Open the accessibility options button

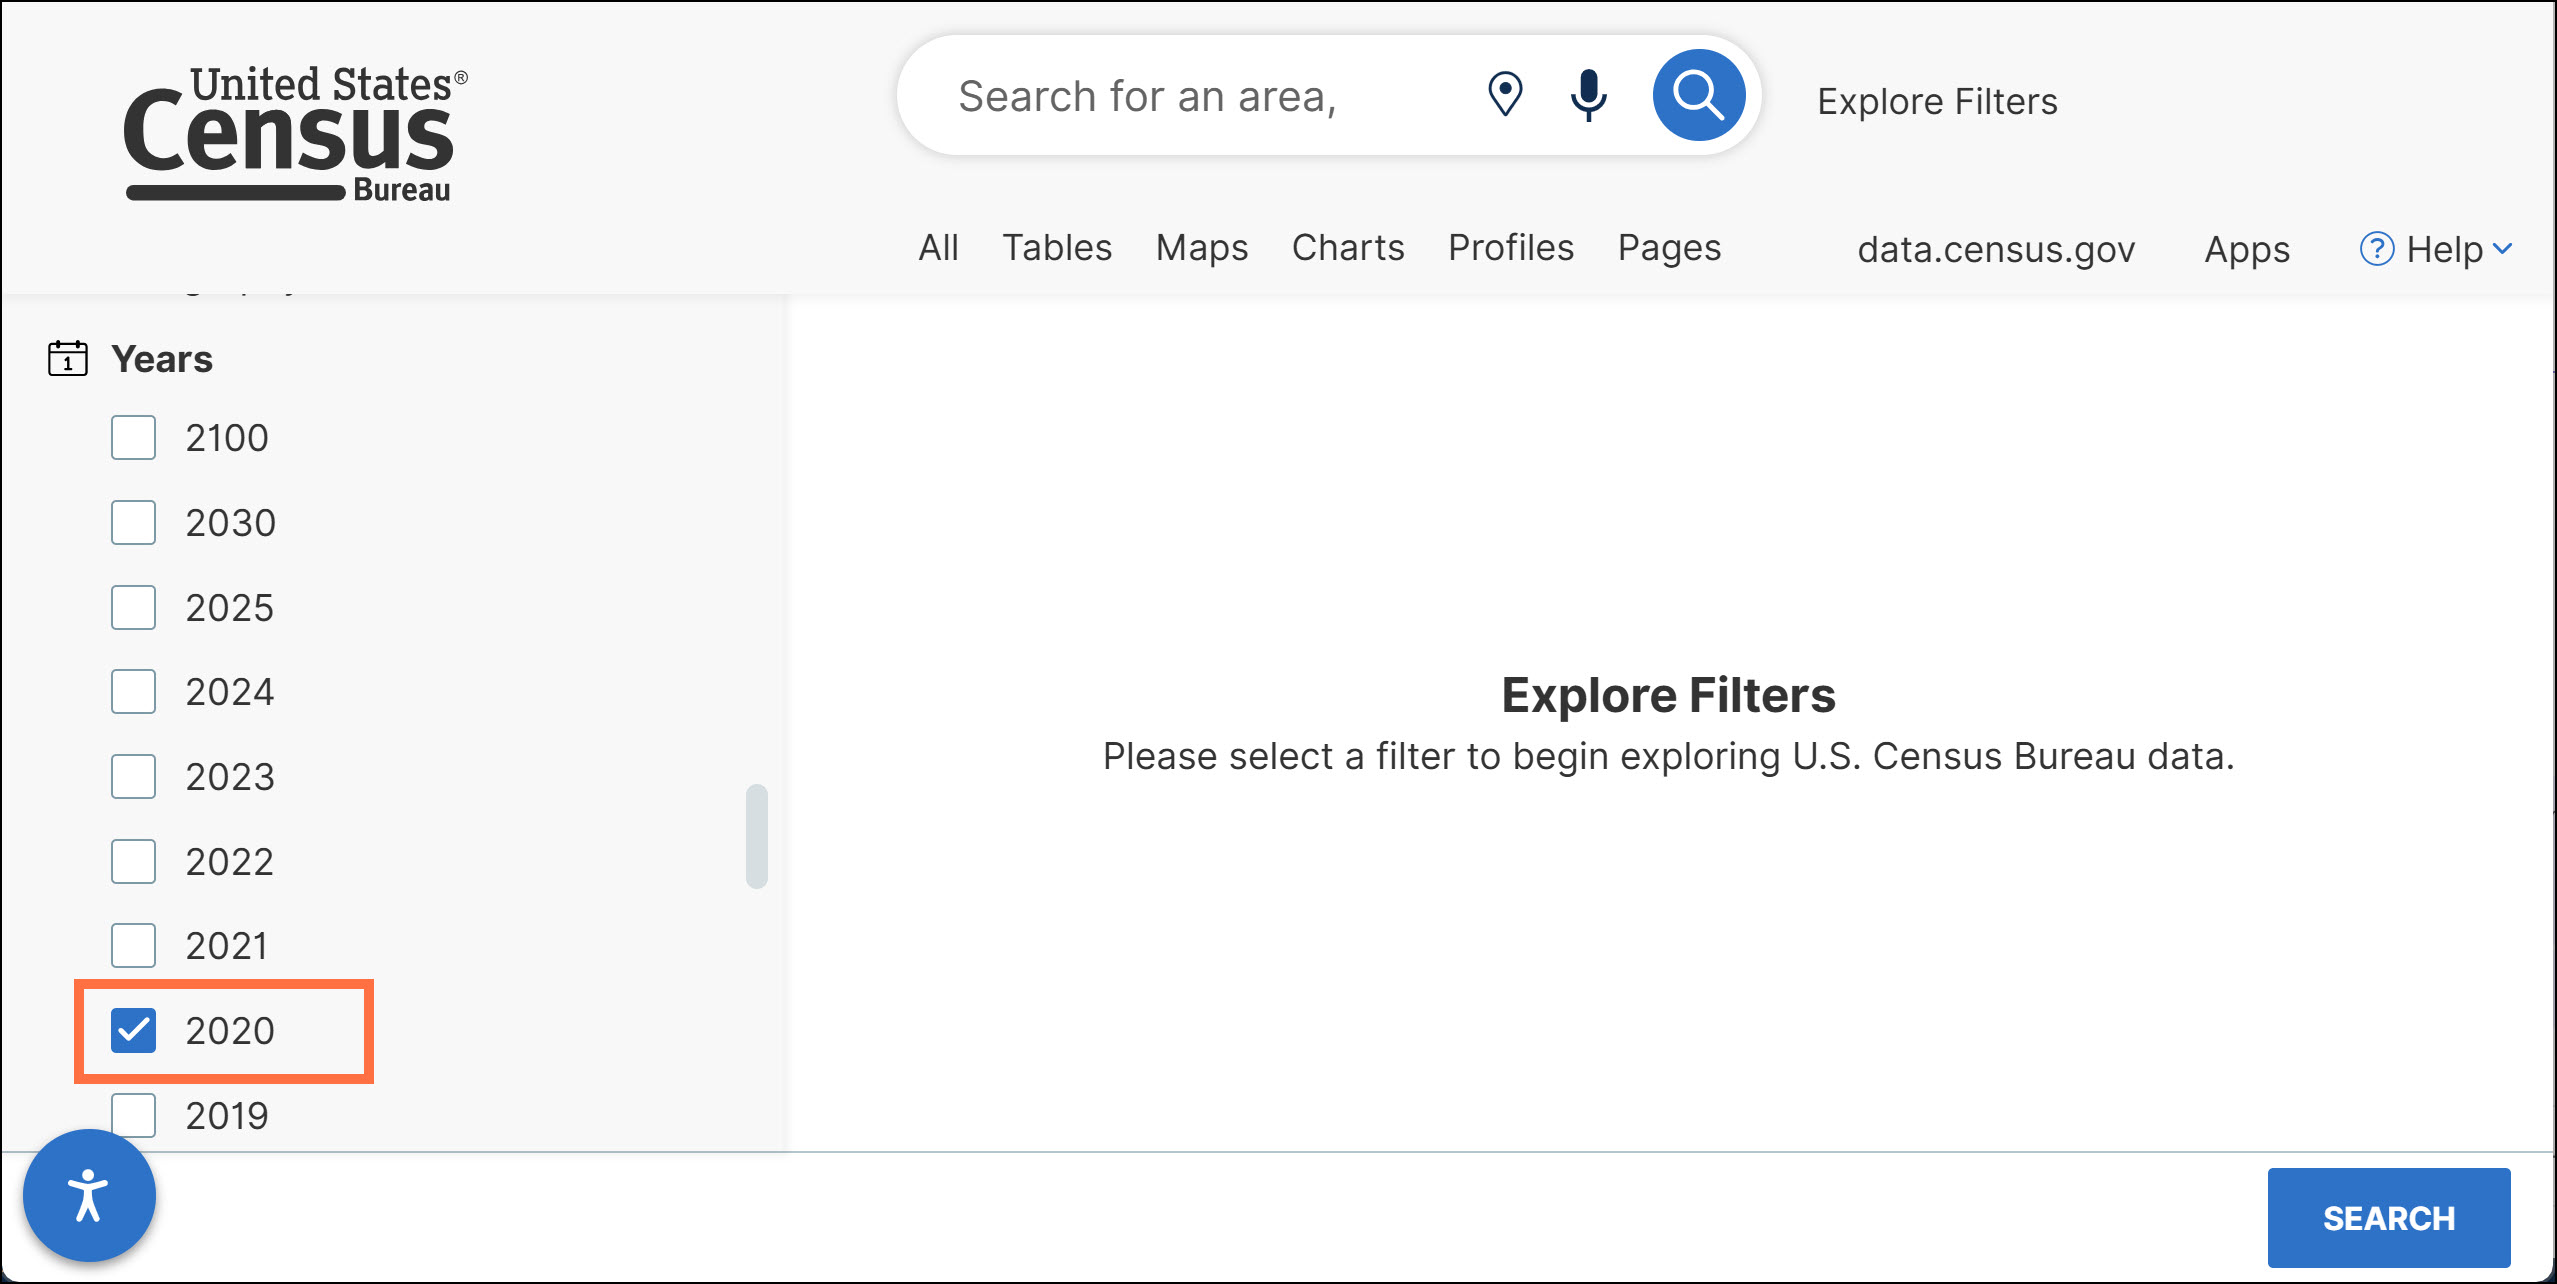(x=89, y=1195)
